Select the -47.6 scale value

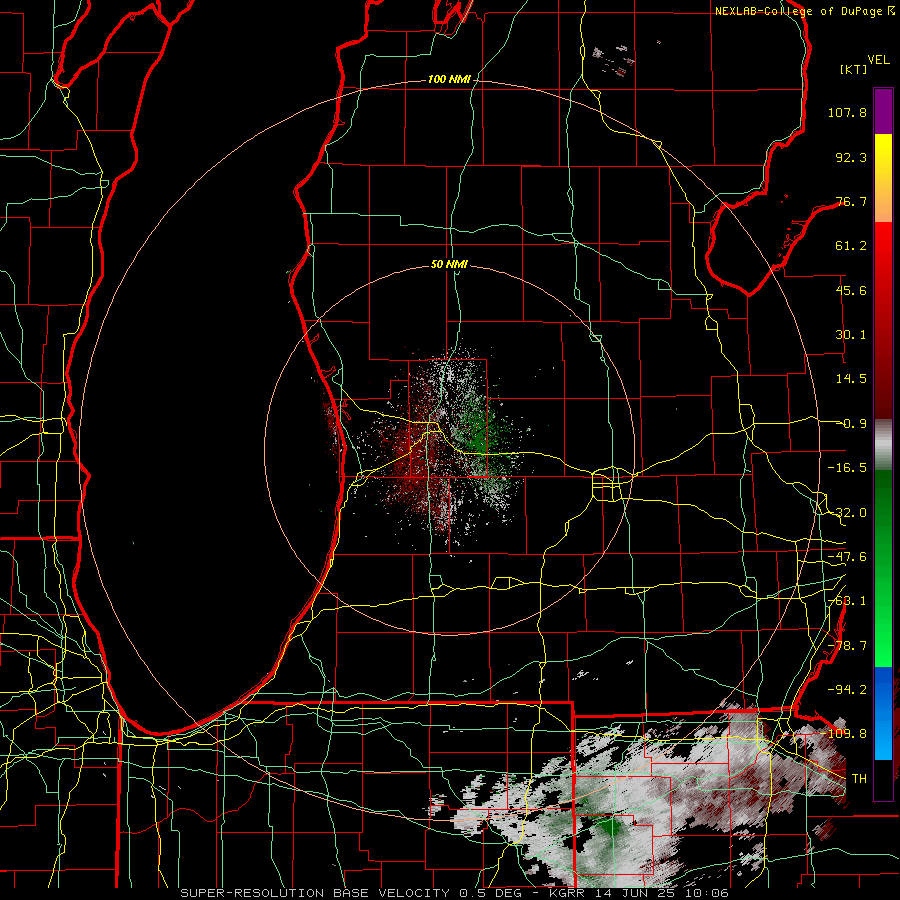click(847, 557)
